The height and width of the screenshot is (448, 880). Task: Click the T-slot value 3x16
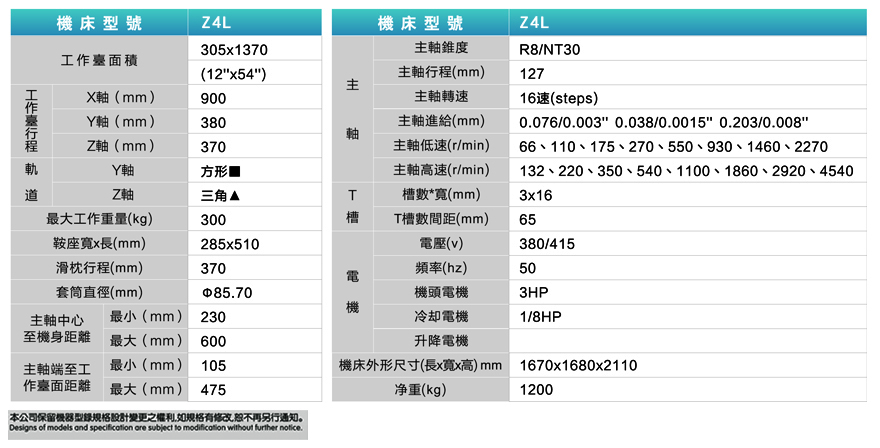coord(536,195)
